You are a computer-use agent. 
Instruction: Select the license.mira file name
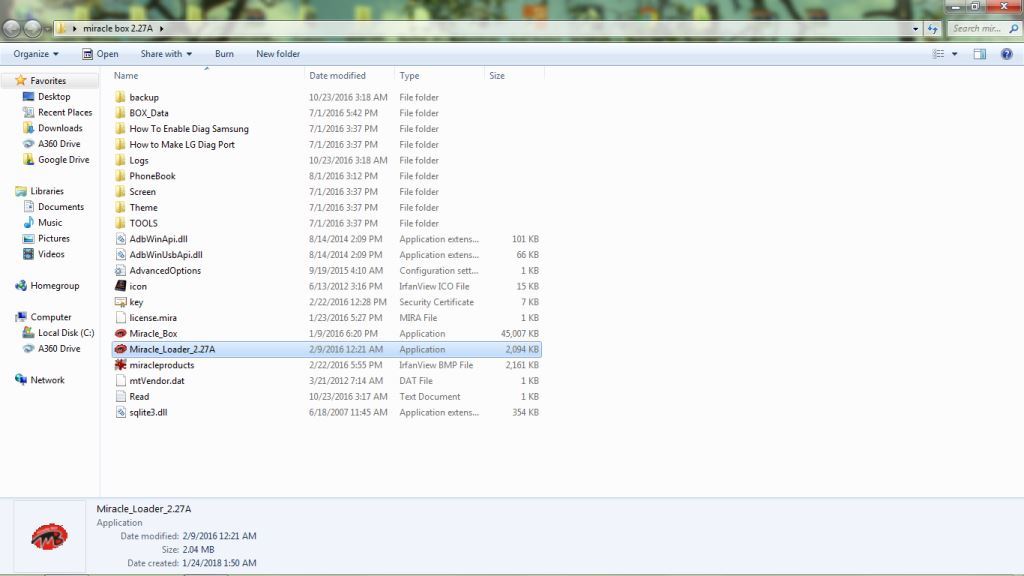(153, 318)
